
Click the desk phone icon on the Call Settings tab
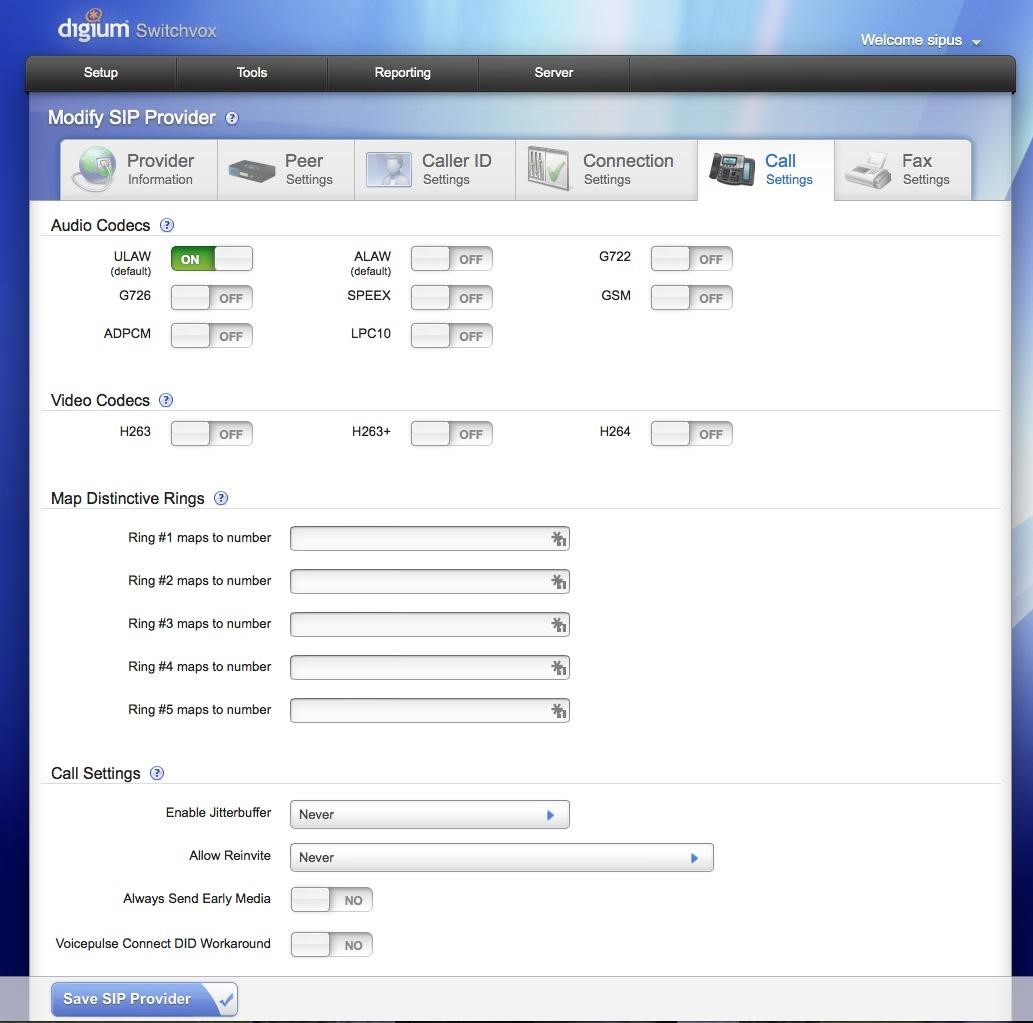point(732,169)
